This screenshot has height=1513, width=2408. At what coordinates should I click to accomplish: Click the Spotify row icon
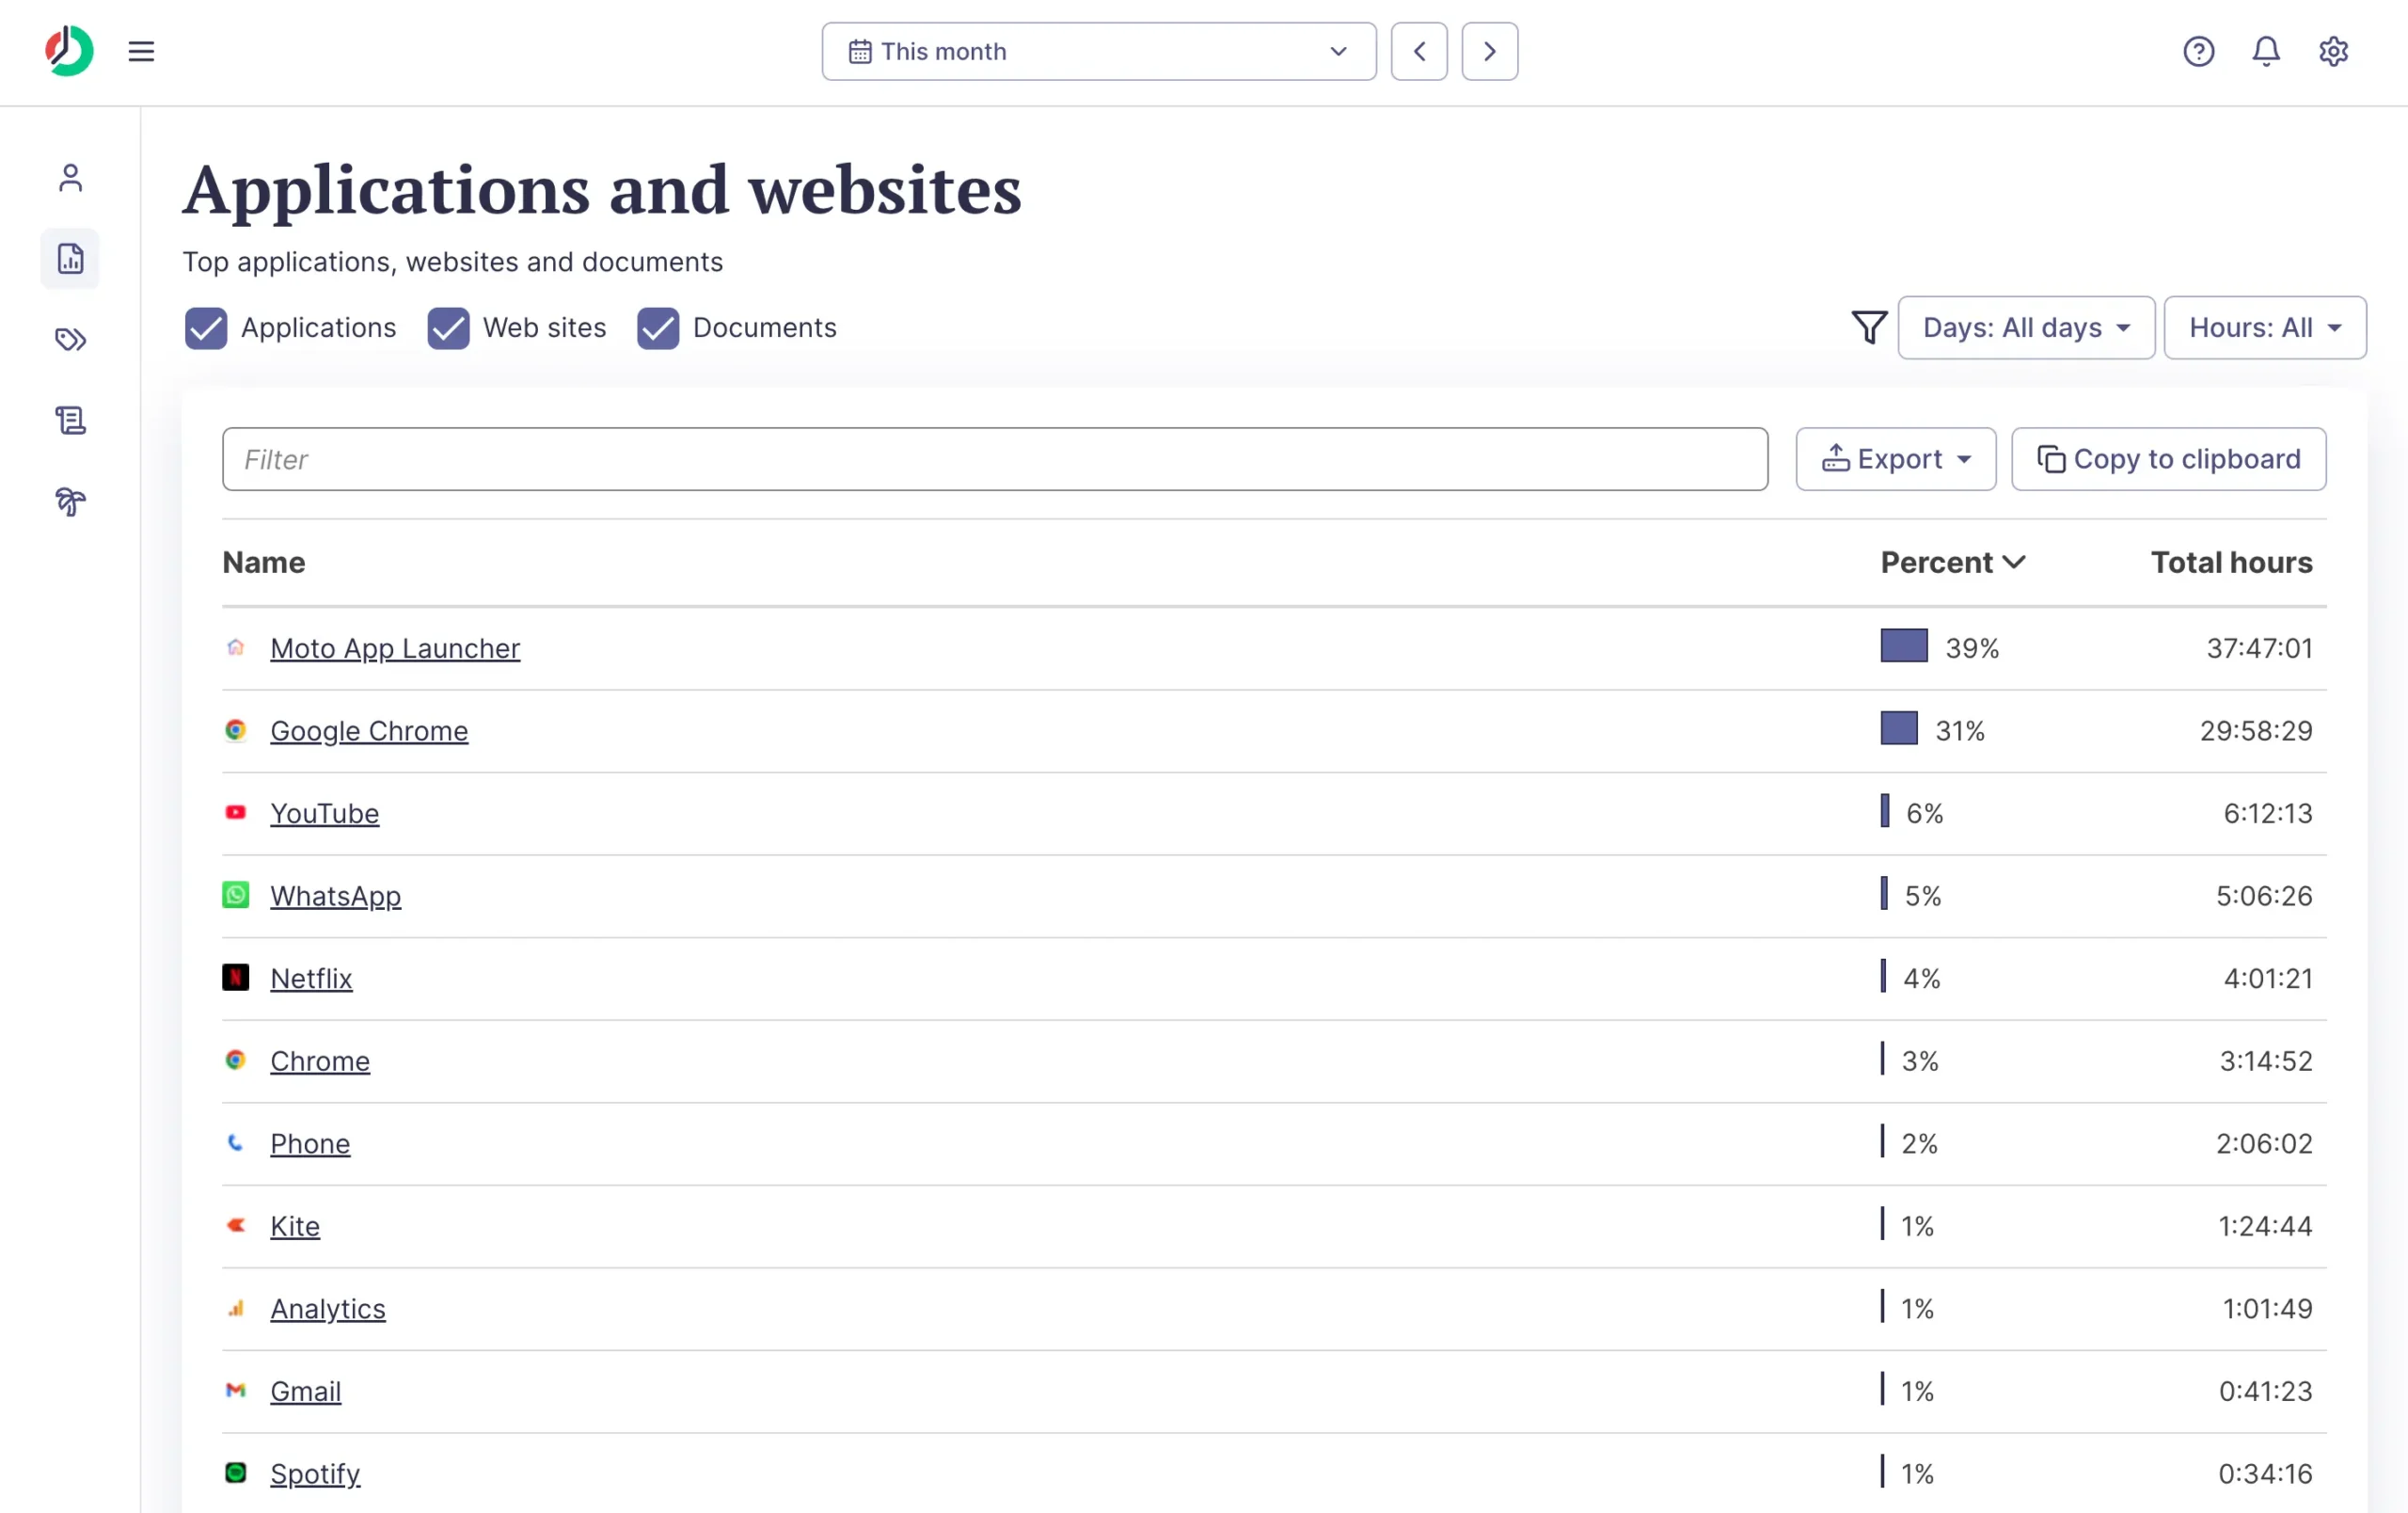click(235, 1472)
